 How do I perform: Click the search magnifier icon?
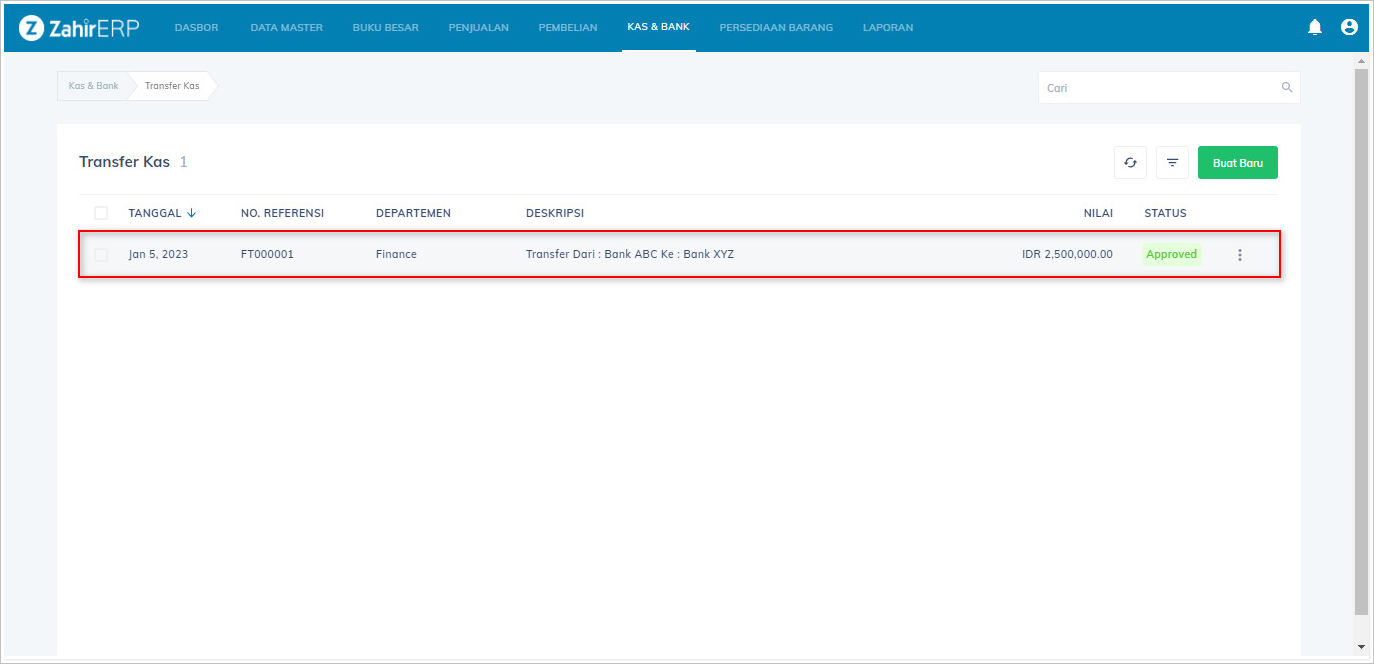coord(1287,88)
